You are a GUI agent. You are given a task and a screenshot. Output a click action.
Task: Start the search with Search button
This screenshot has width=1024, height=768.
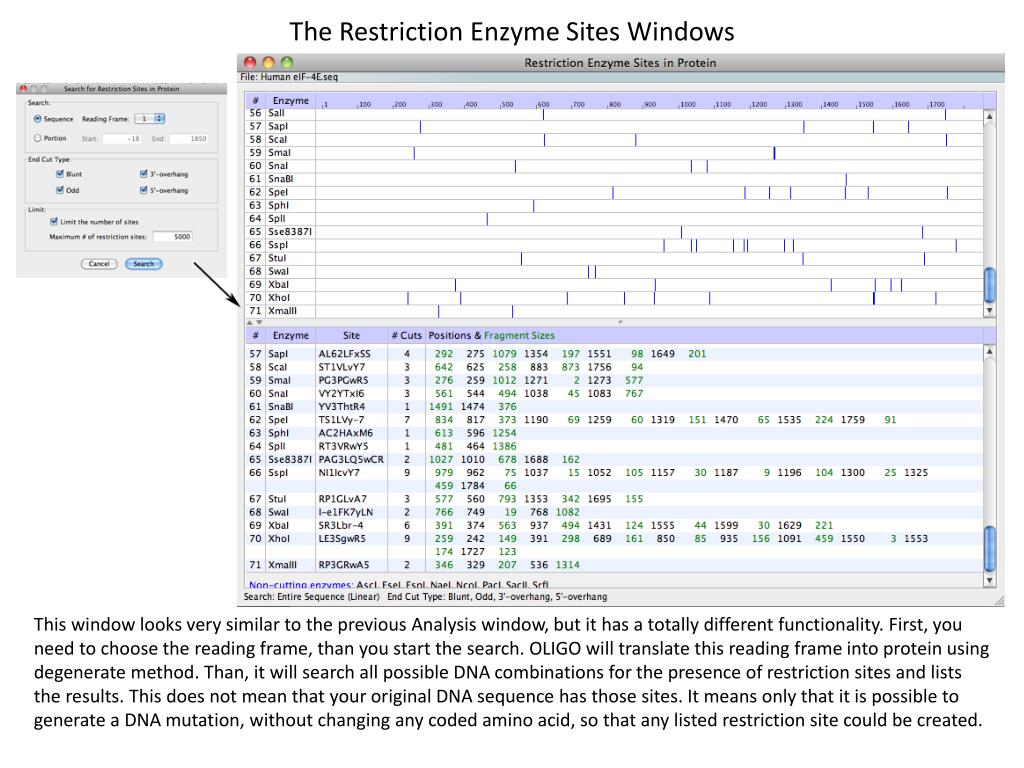pyautogui.click(x=144, y=264)
